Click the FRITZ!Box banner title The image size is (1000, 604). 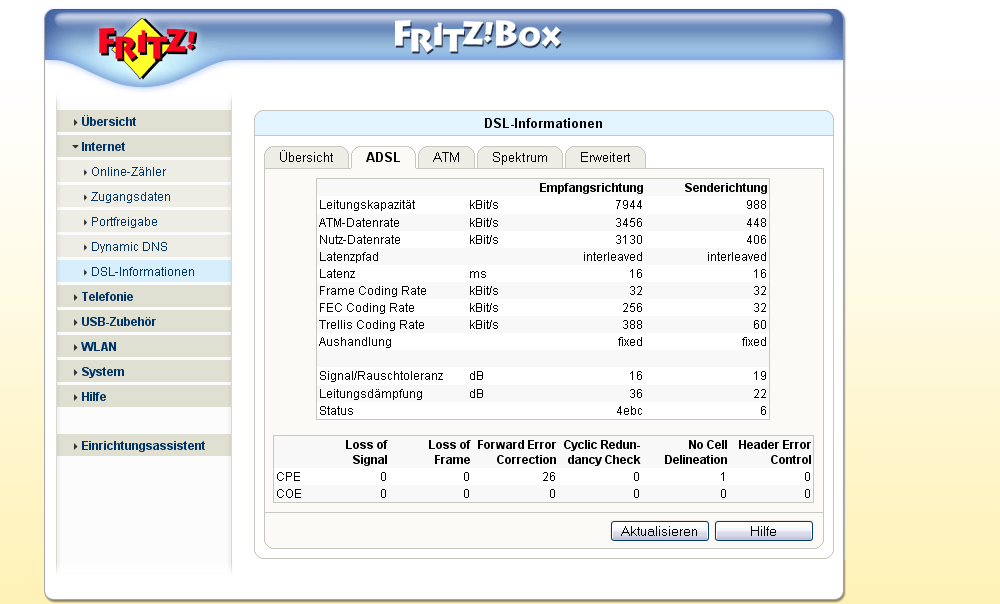pos(478,36)
